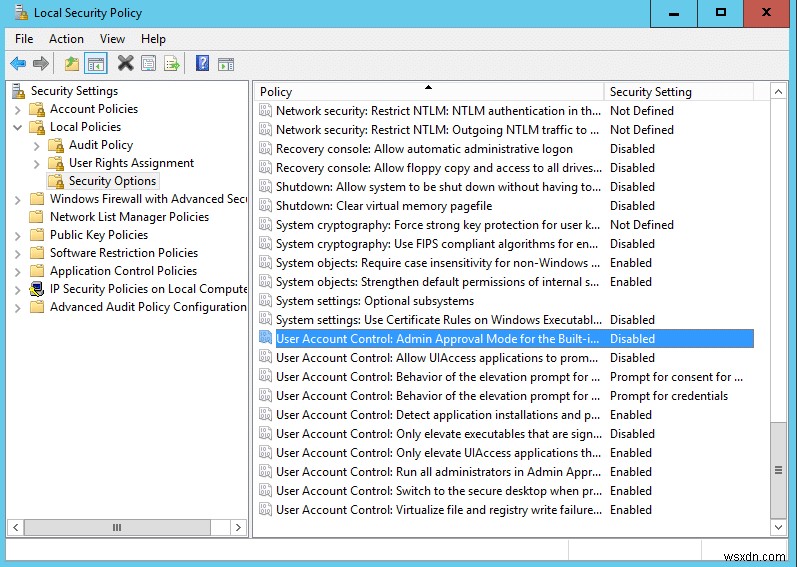Expand the Application Control Policies node
797x567 pixels.
point(17,272)
